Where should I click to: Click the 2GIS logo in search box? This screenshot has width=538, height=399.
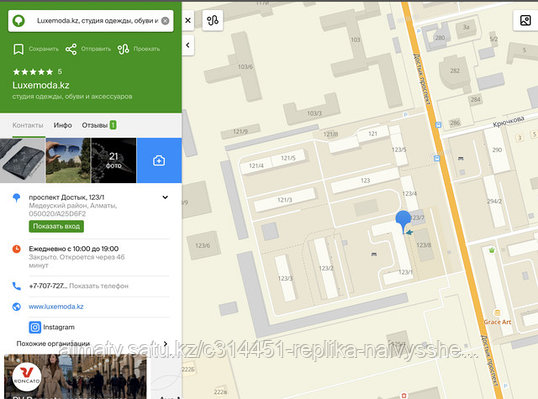(19, 21)
